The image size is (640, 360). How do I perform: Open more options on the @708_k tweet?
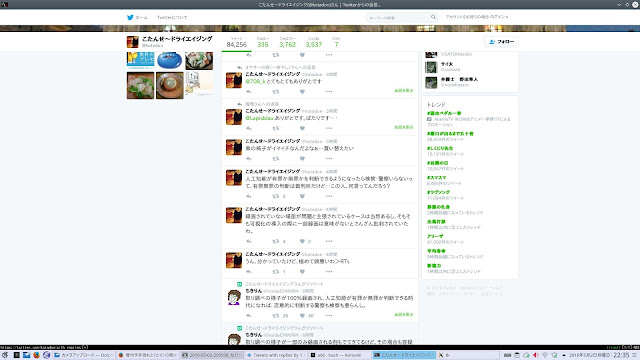click(x=329, y=92)
